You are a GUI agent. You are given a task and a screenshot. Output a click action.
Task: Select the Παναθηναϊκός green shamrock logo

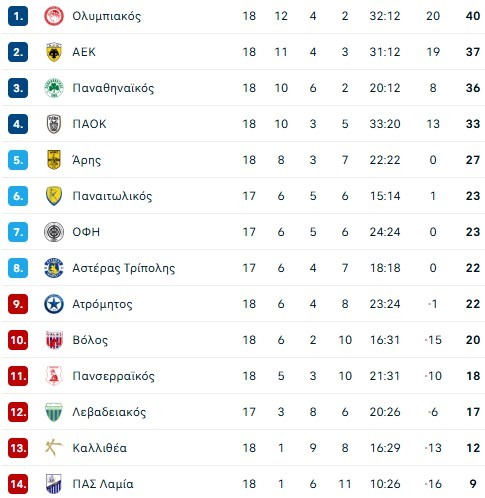click(x=54, y=88)
